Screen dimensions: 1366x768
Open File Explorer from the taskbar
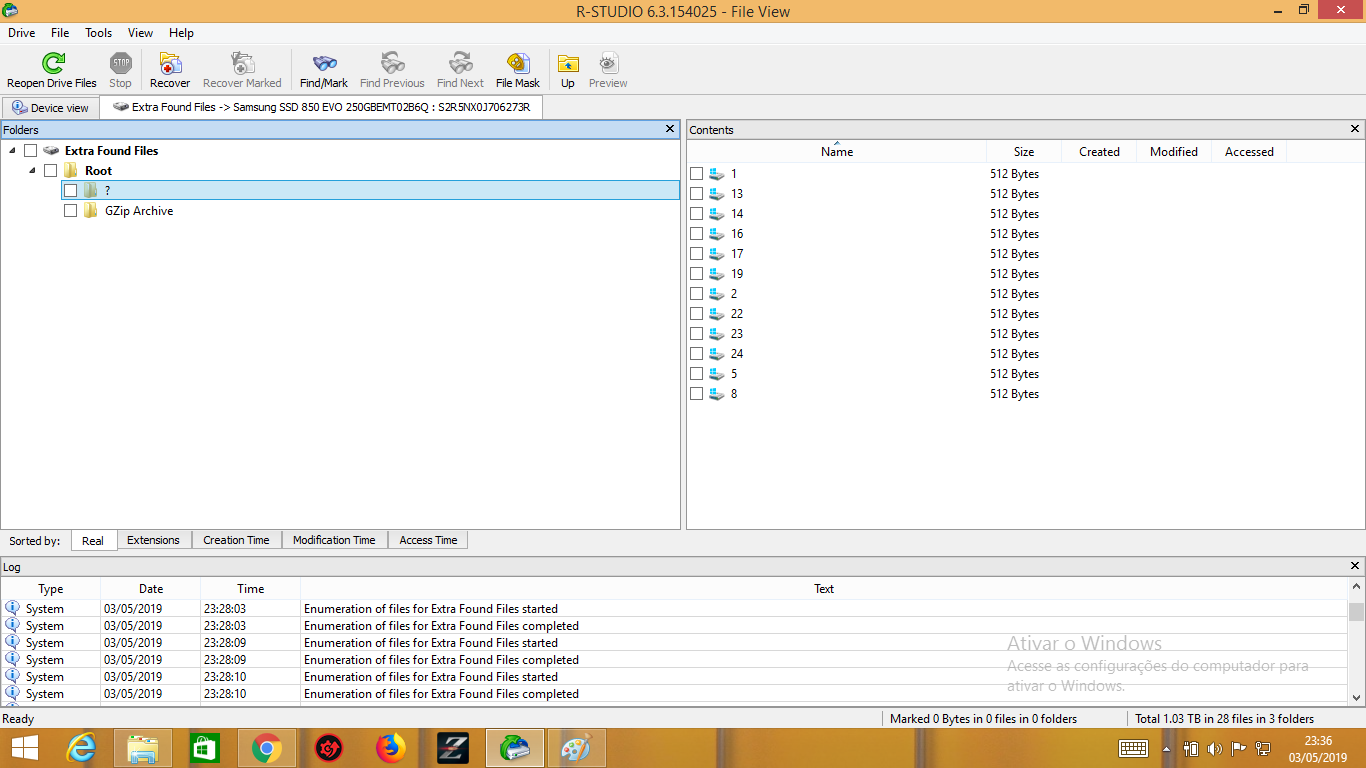[x=143, y=748]
